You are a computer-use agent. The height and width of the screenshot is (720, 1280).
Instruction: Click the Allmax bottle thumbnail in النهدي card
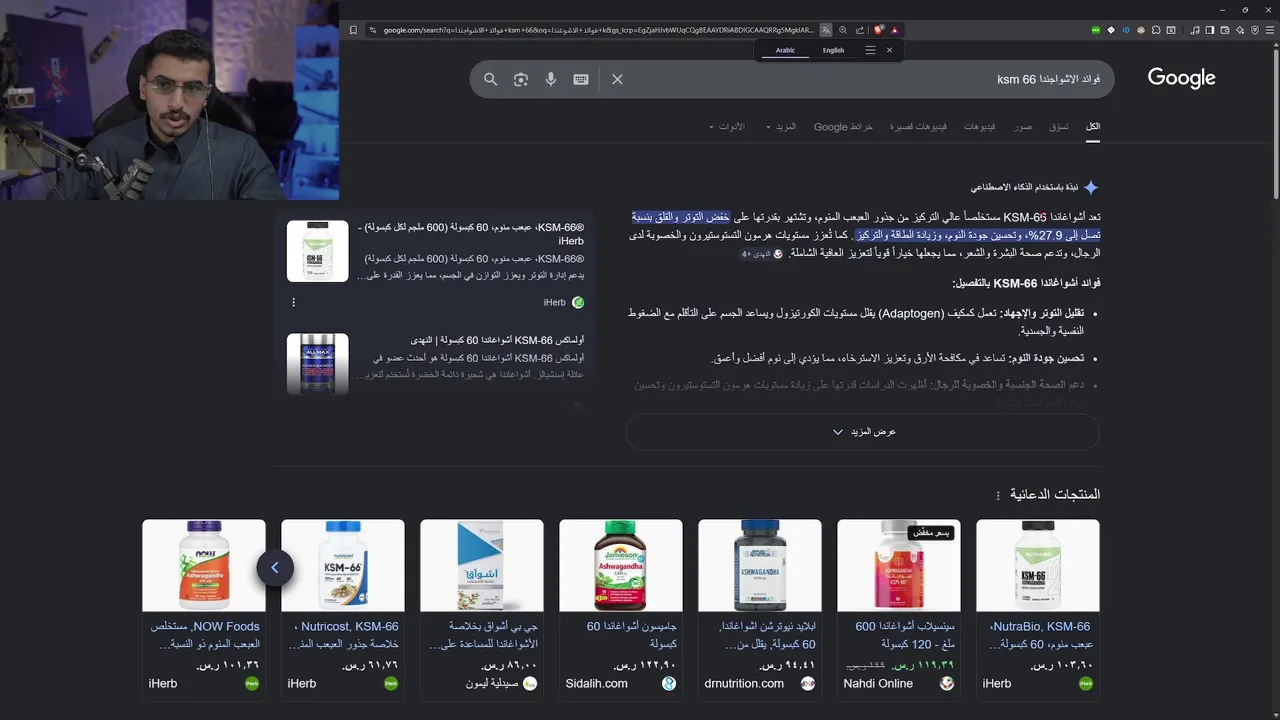point(318,363)
